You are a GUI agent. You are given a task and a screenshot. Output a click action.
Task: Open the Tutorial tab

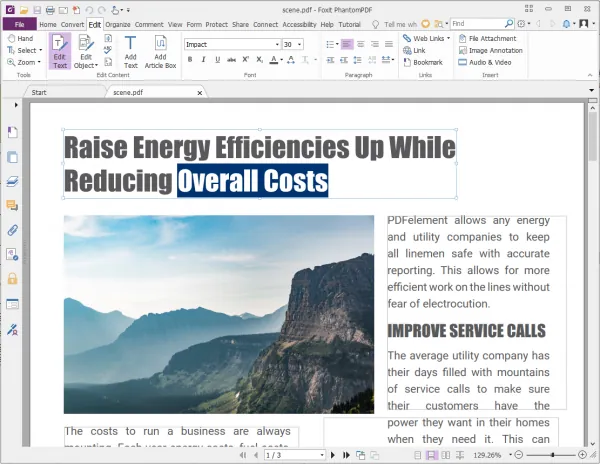349,24
